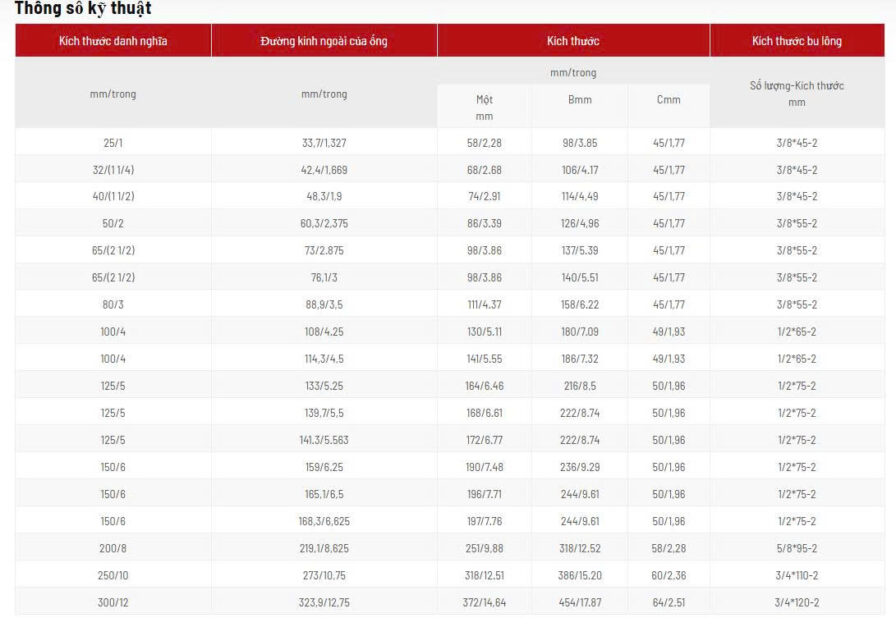
Task: Select cell '273/10.75'
Action: 324,576
